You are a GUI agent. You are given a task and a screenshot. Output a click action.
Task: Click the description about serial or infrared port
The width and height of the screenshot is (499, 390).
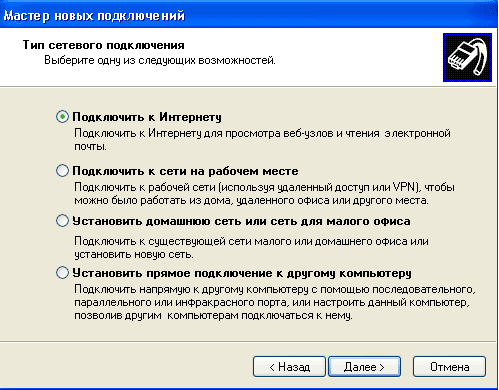coord(275,302)
